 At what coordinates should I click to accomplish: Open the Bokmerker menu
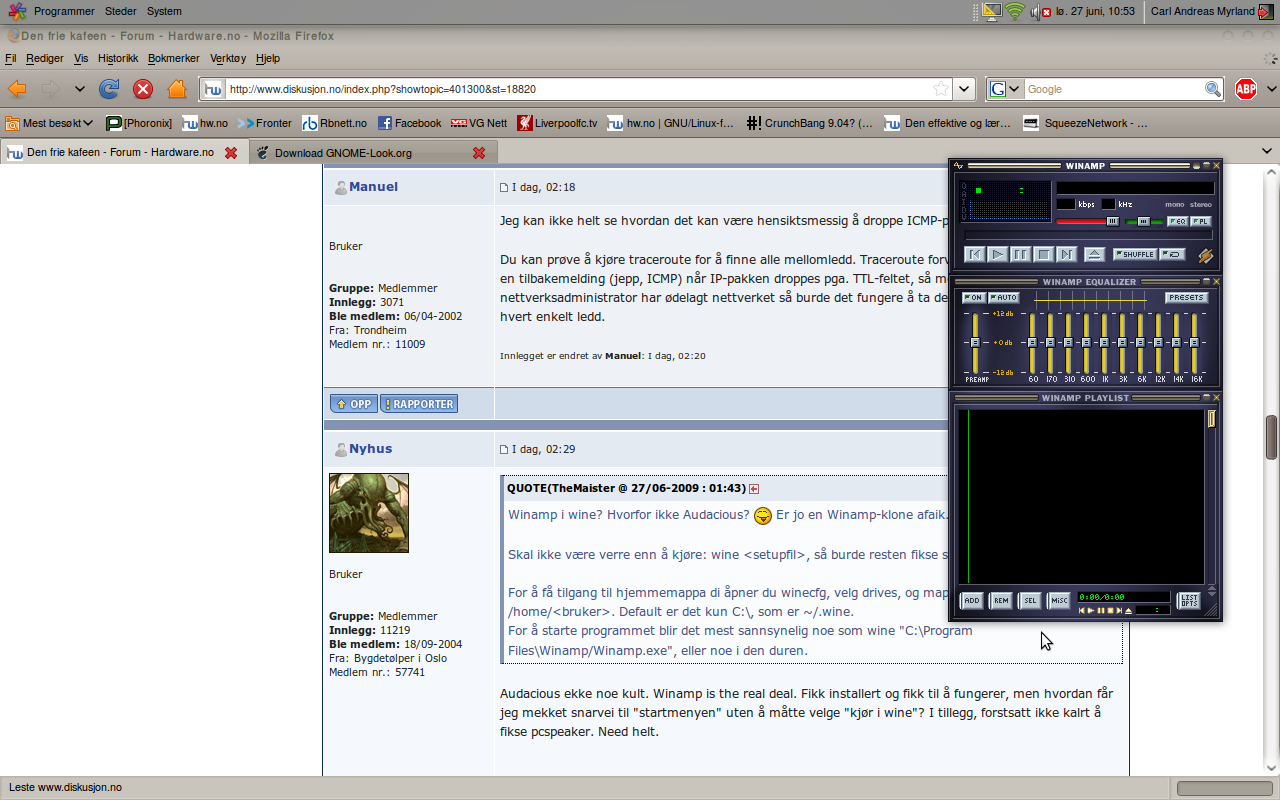[x=174, y=59]
